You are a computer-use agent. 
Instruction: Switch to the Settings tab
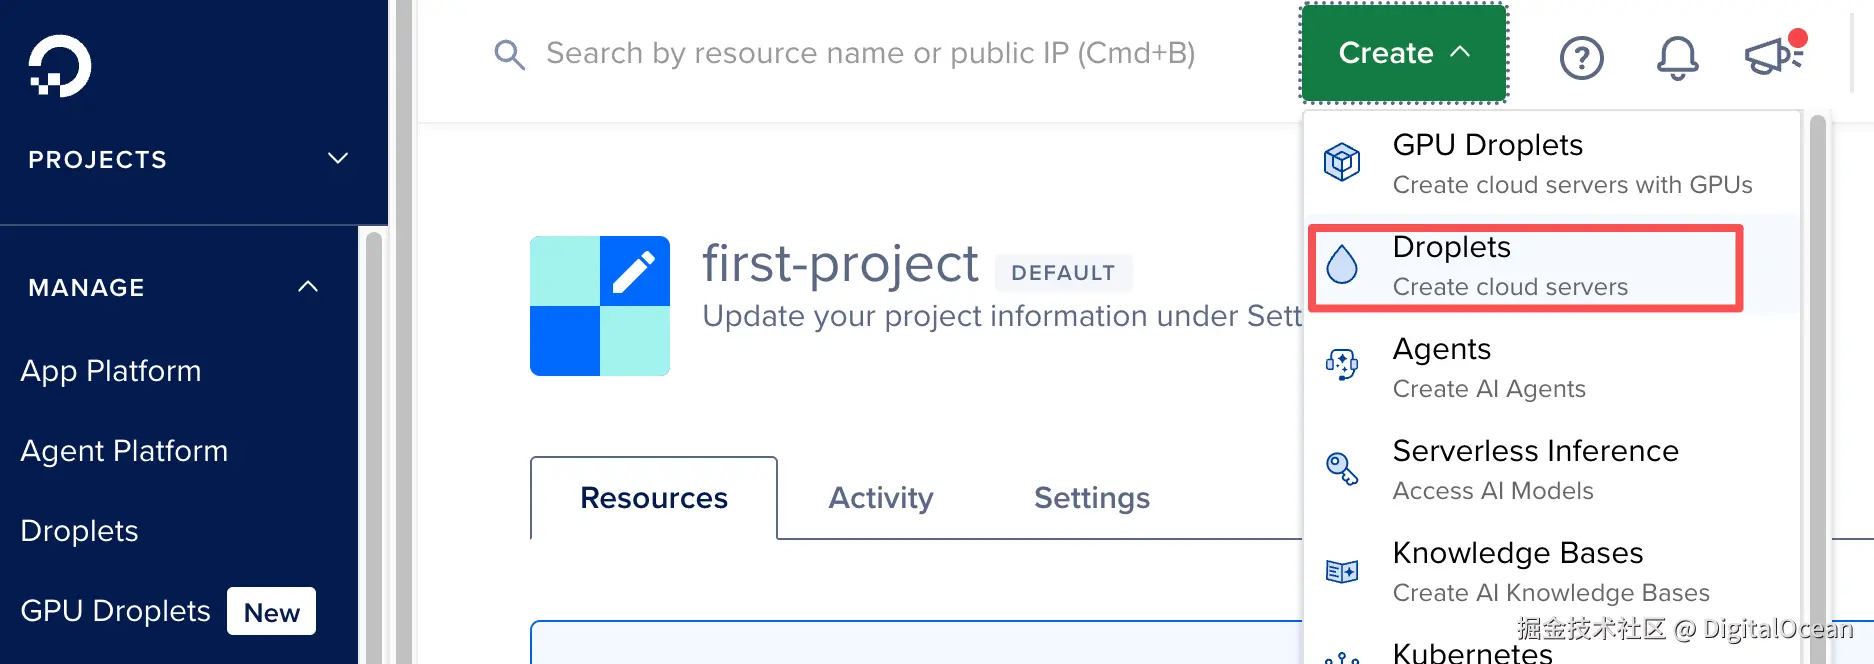(x=1091, y=498)
